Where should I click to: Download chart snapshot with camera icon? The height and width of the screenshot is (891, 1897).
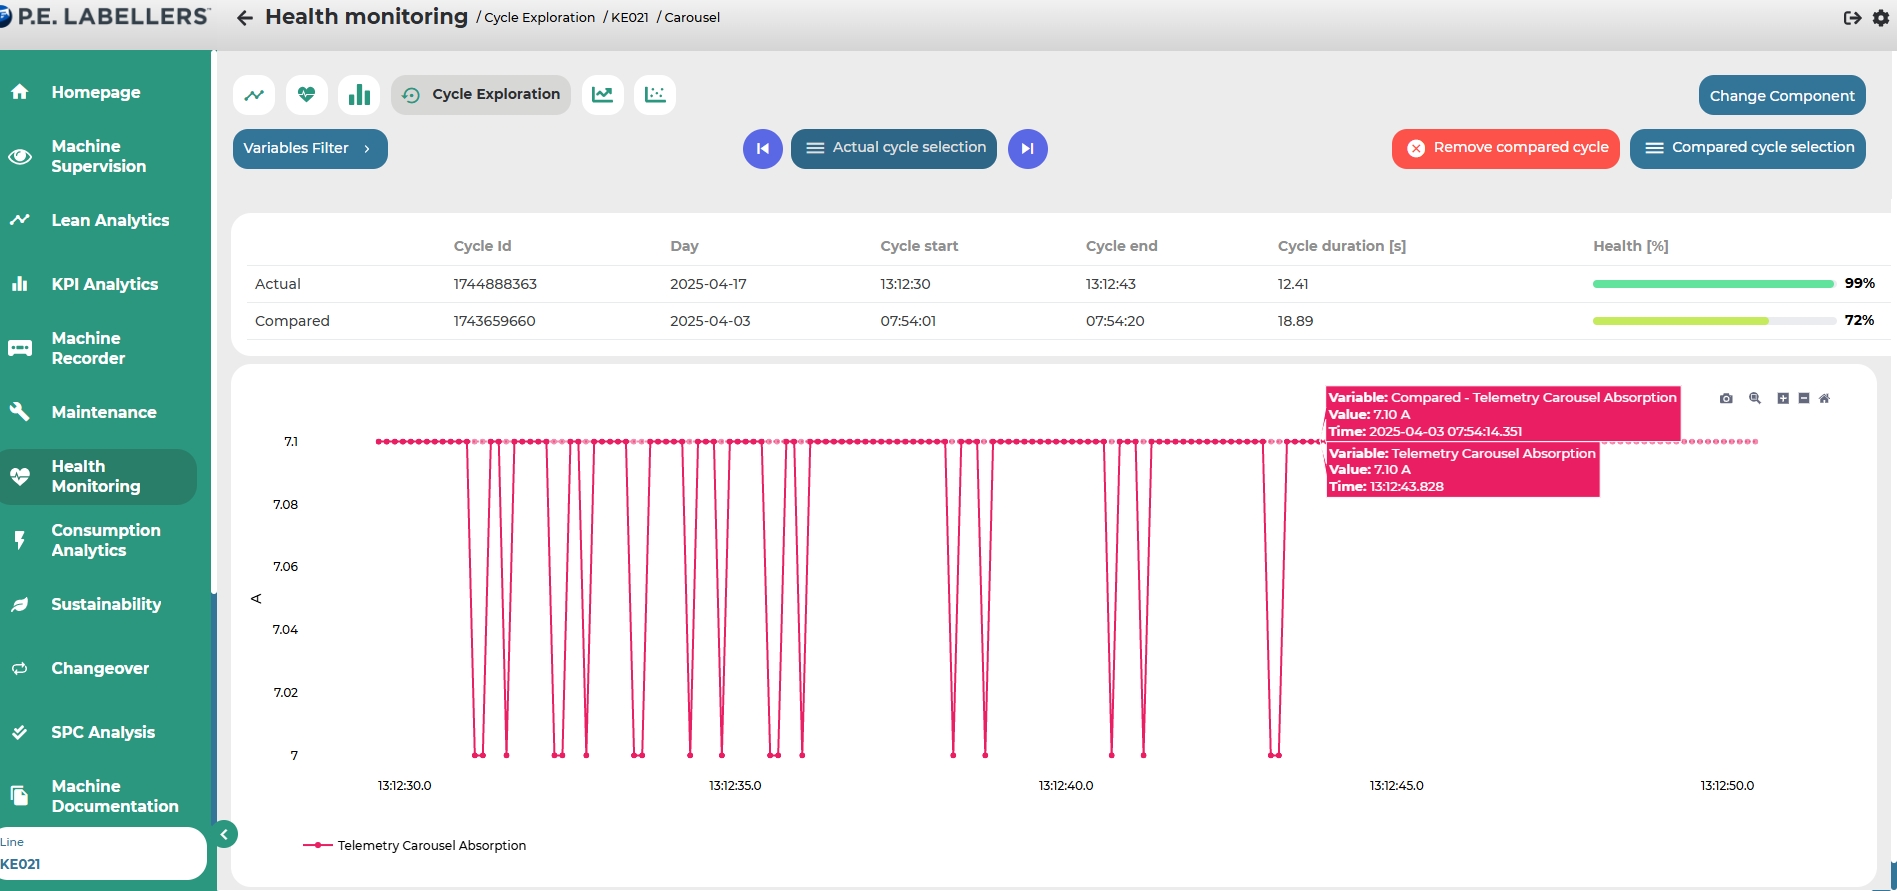point(1726,398)
